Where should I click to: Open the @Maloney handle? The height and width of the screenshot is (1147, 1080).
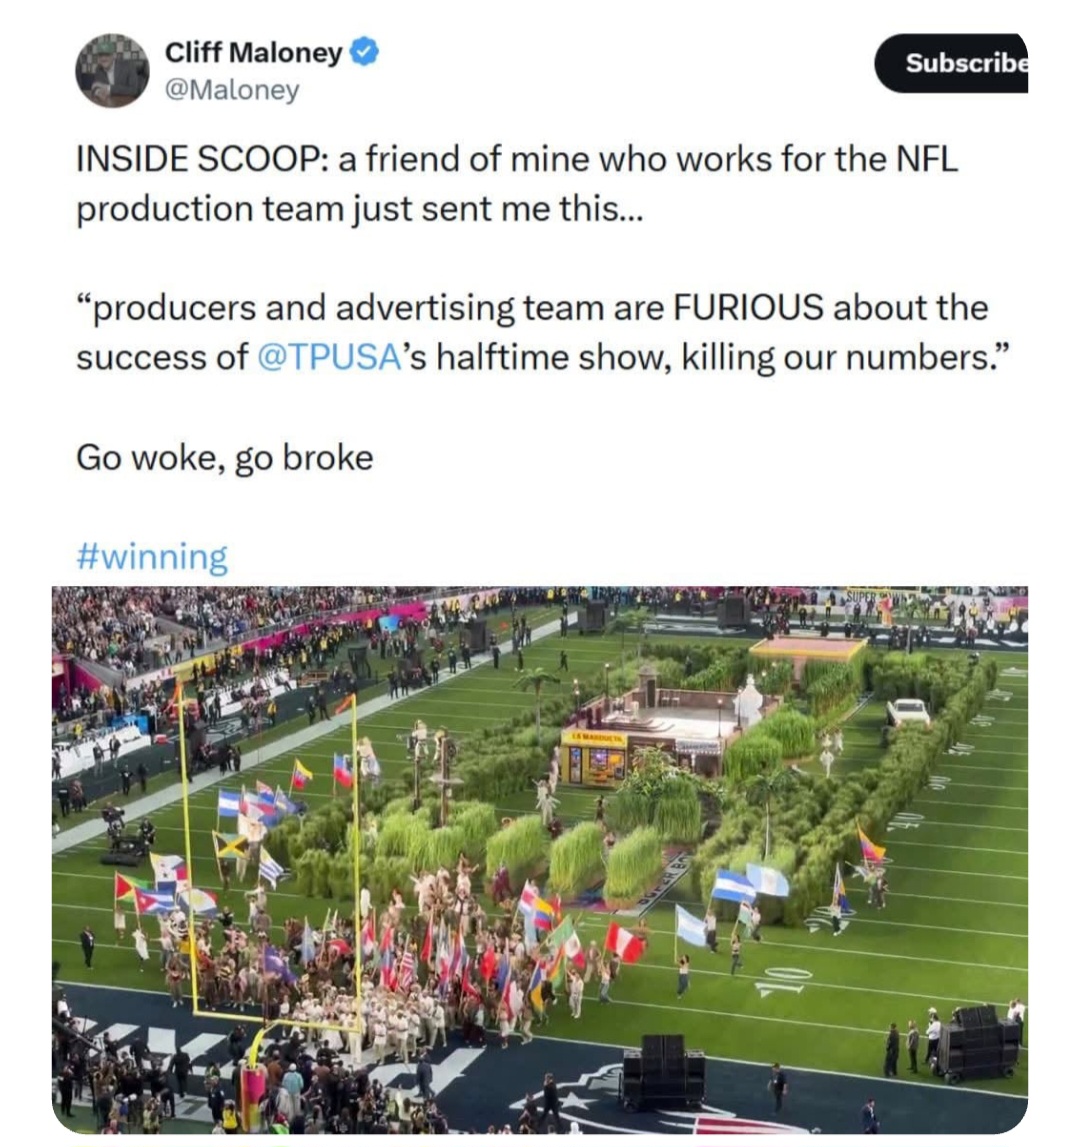pos(230,90)
